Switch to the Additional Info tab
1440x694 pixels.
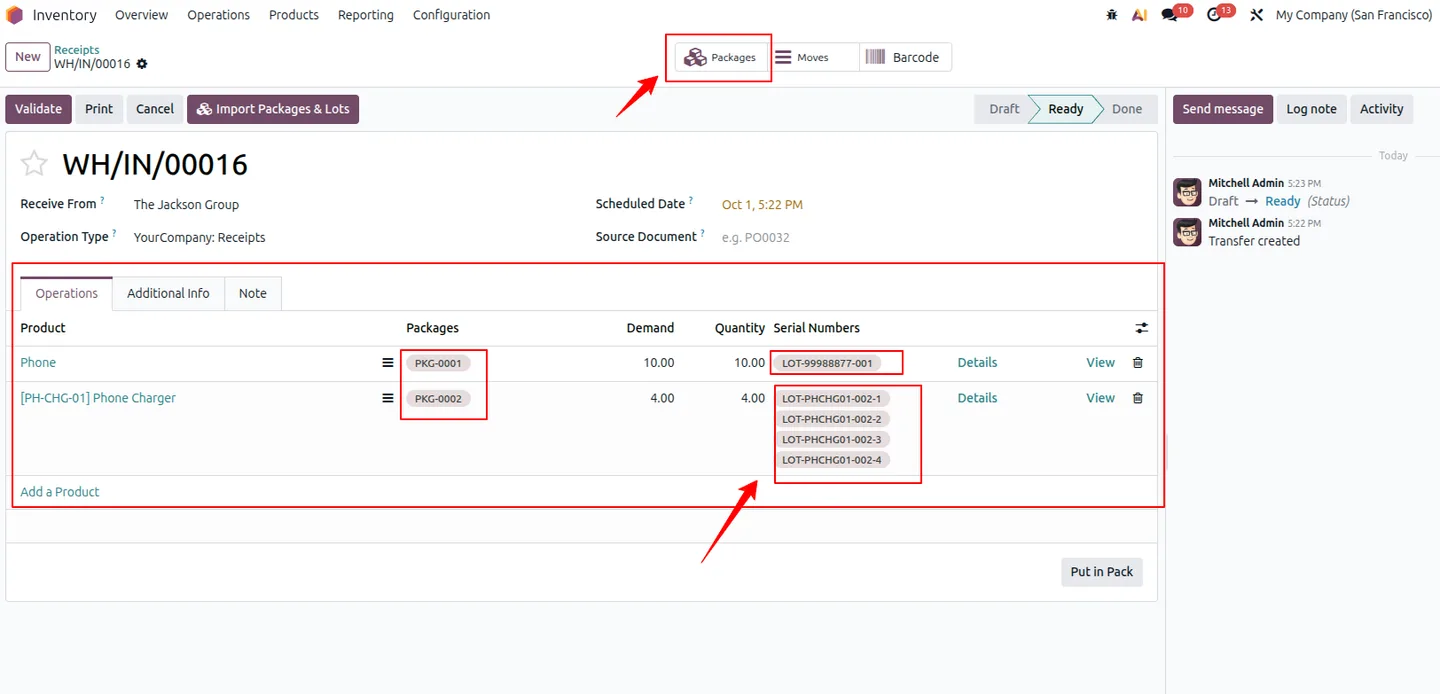click(168, 293)
